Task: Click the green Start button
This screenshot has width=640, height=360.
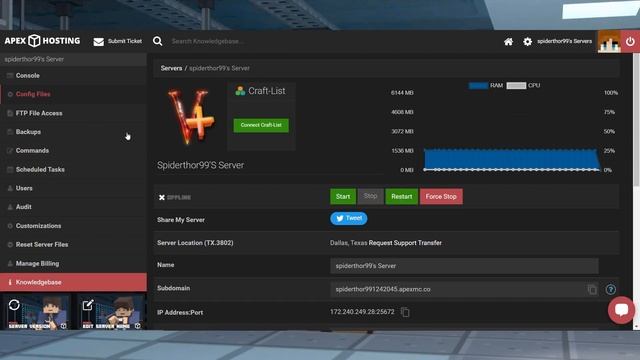Action: click(343, 196)
